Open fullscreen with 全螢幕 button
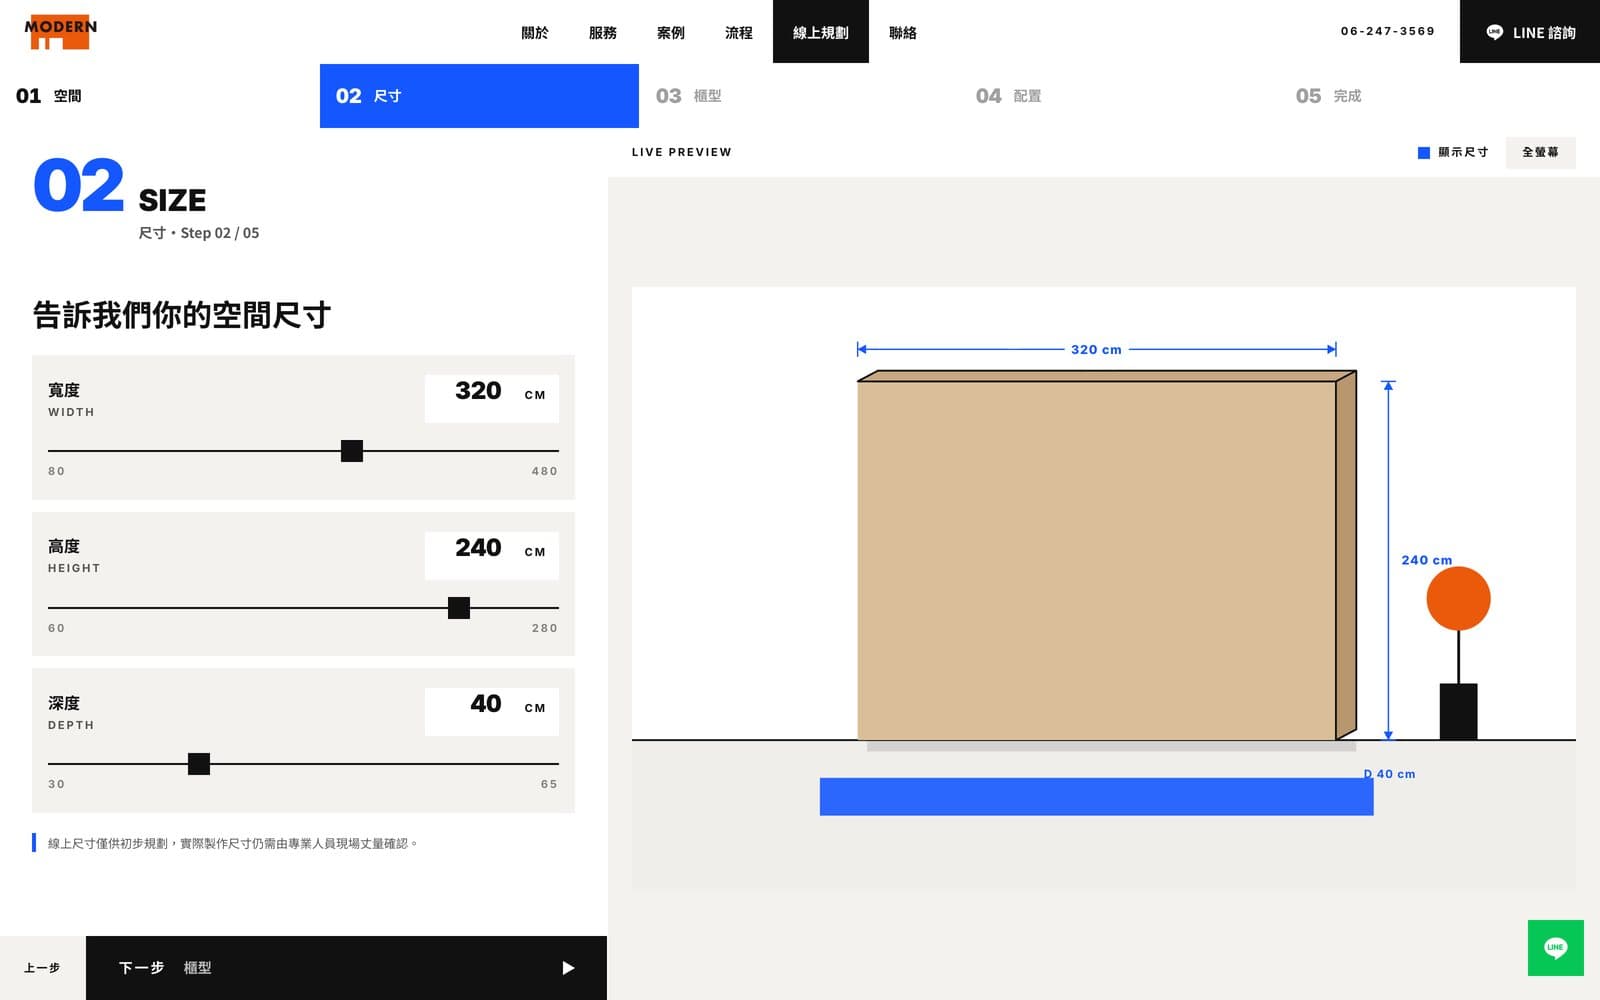Image resolution: width=1600 pixels, height=1000 pixels. (x=1540, y=152)
